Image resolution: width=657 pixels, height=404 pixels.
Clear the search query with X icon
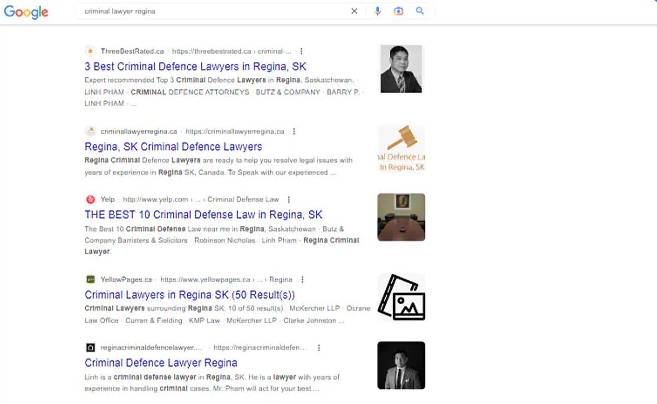tap(354, 11)
